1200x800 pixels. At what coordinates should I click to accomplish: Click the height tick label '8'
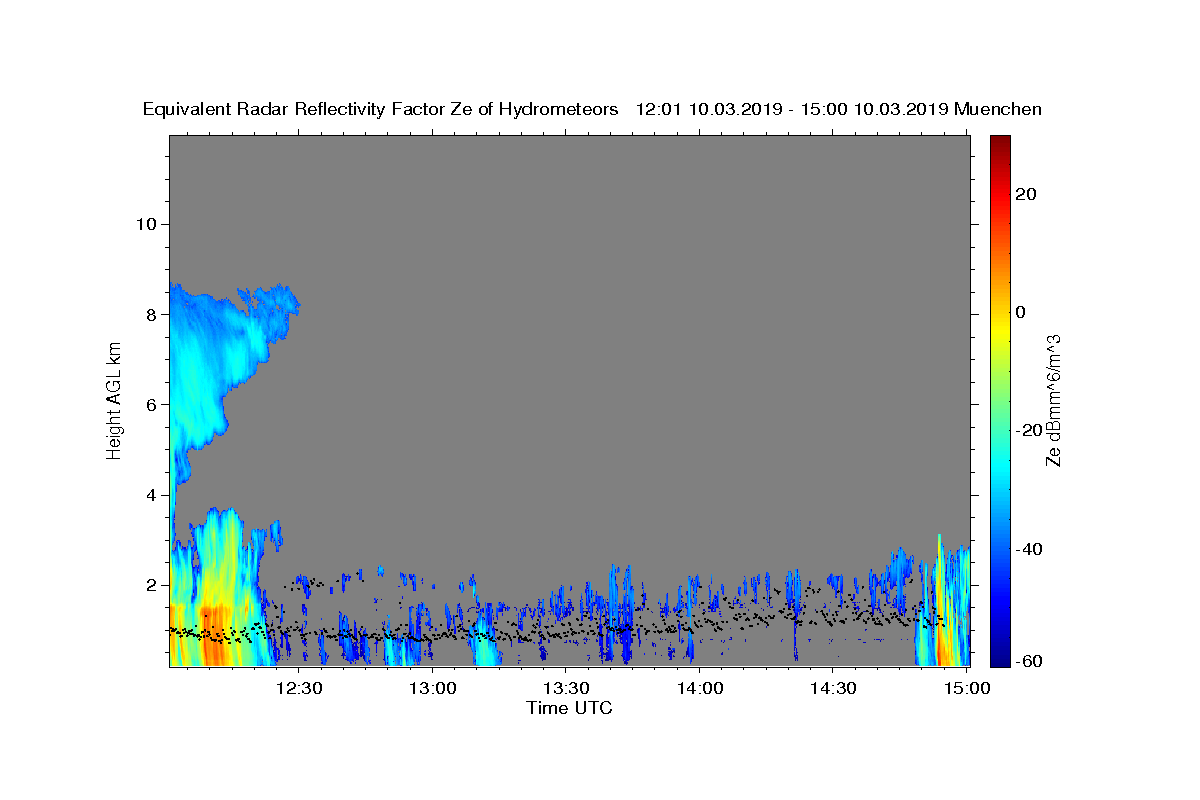click(150, 314)
